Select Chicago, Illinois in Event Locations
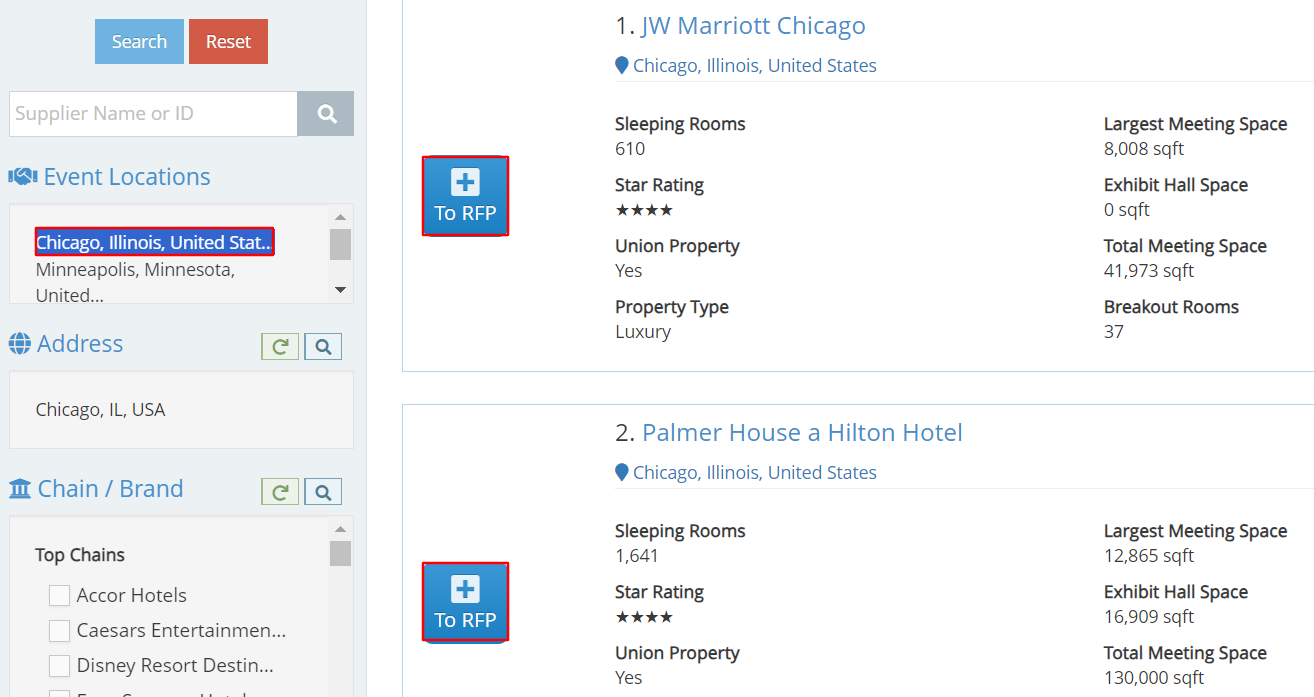1314x697 pixels. pos(154,242)
